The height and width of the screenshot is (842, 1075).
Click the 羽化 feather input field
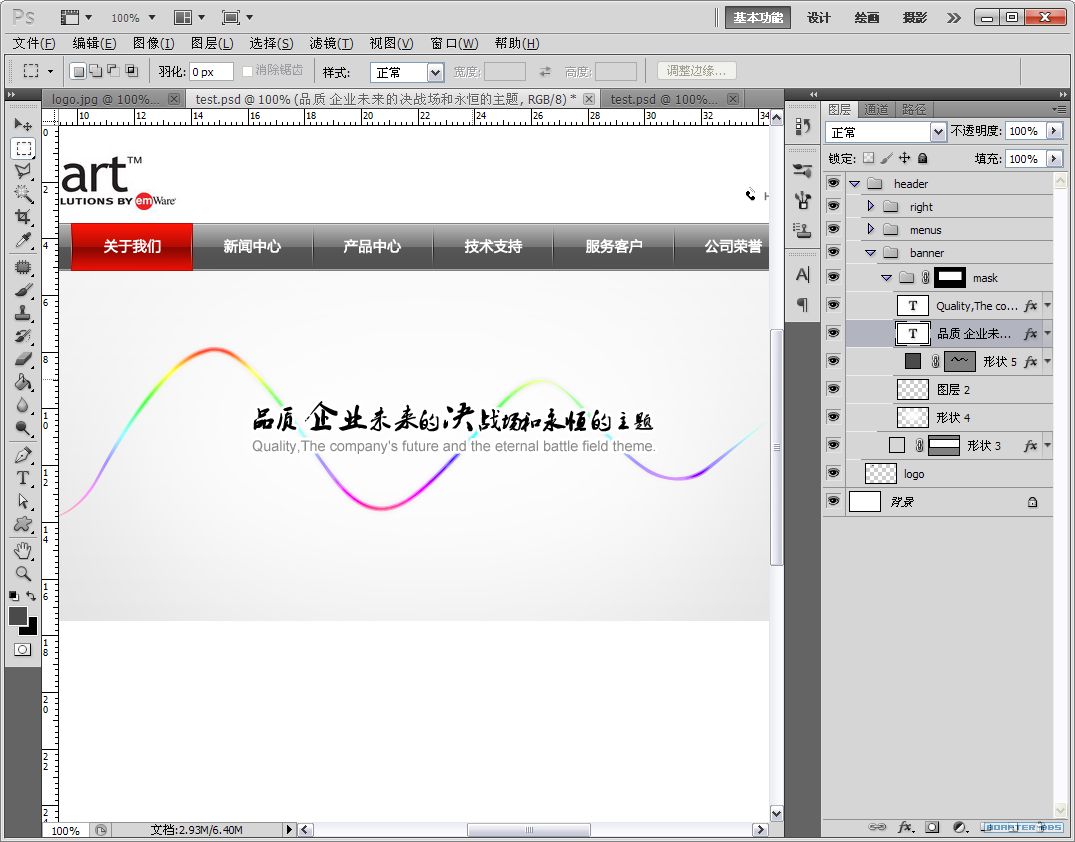211,71
